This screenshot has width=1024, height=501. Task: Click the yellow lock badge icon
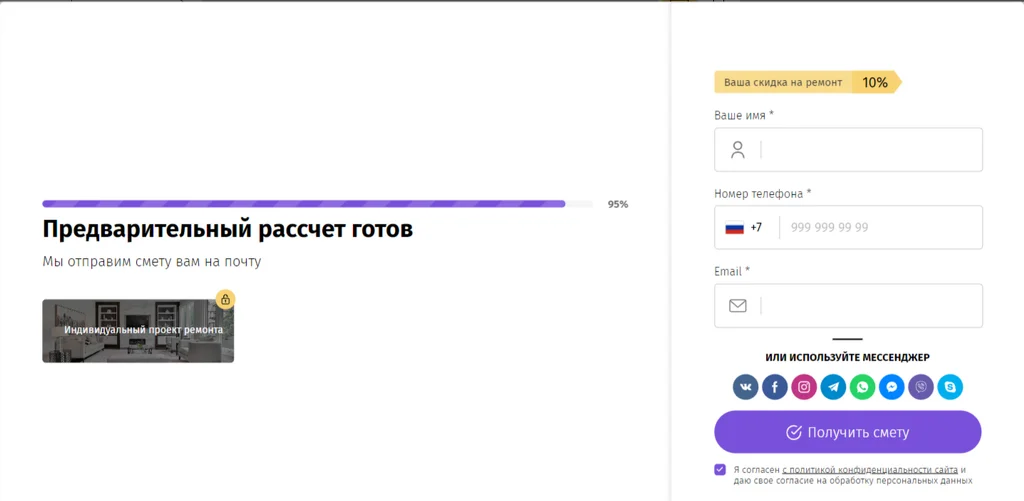coord(225,299)
